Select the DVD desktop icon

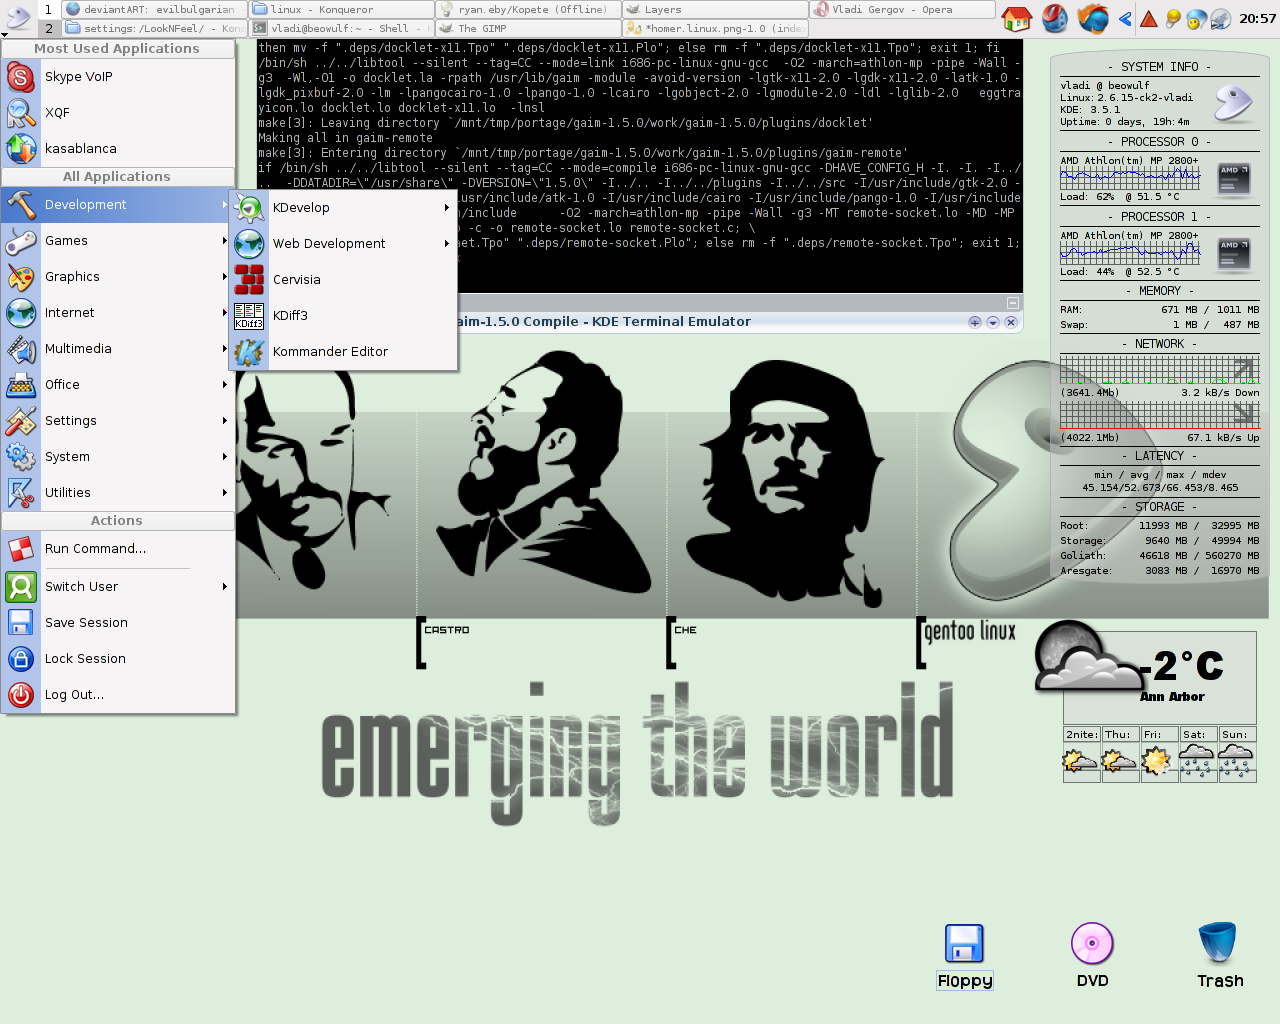point(1092,956)
